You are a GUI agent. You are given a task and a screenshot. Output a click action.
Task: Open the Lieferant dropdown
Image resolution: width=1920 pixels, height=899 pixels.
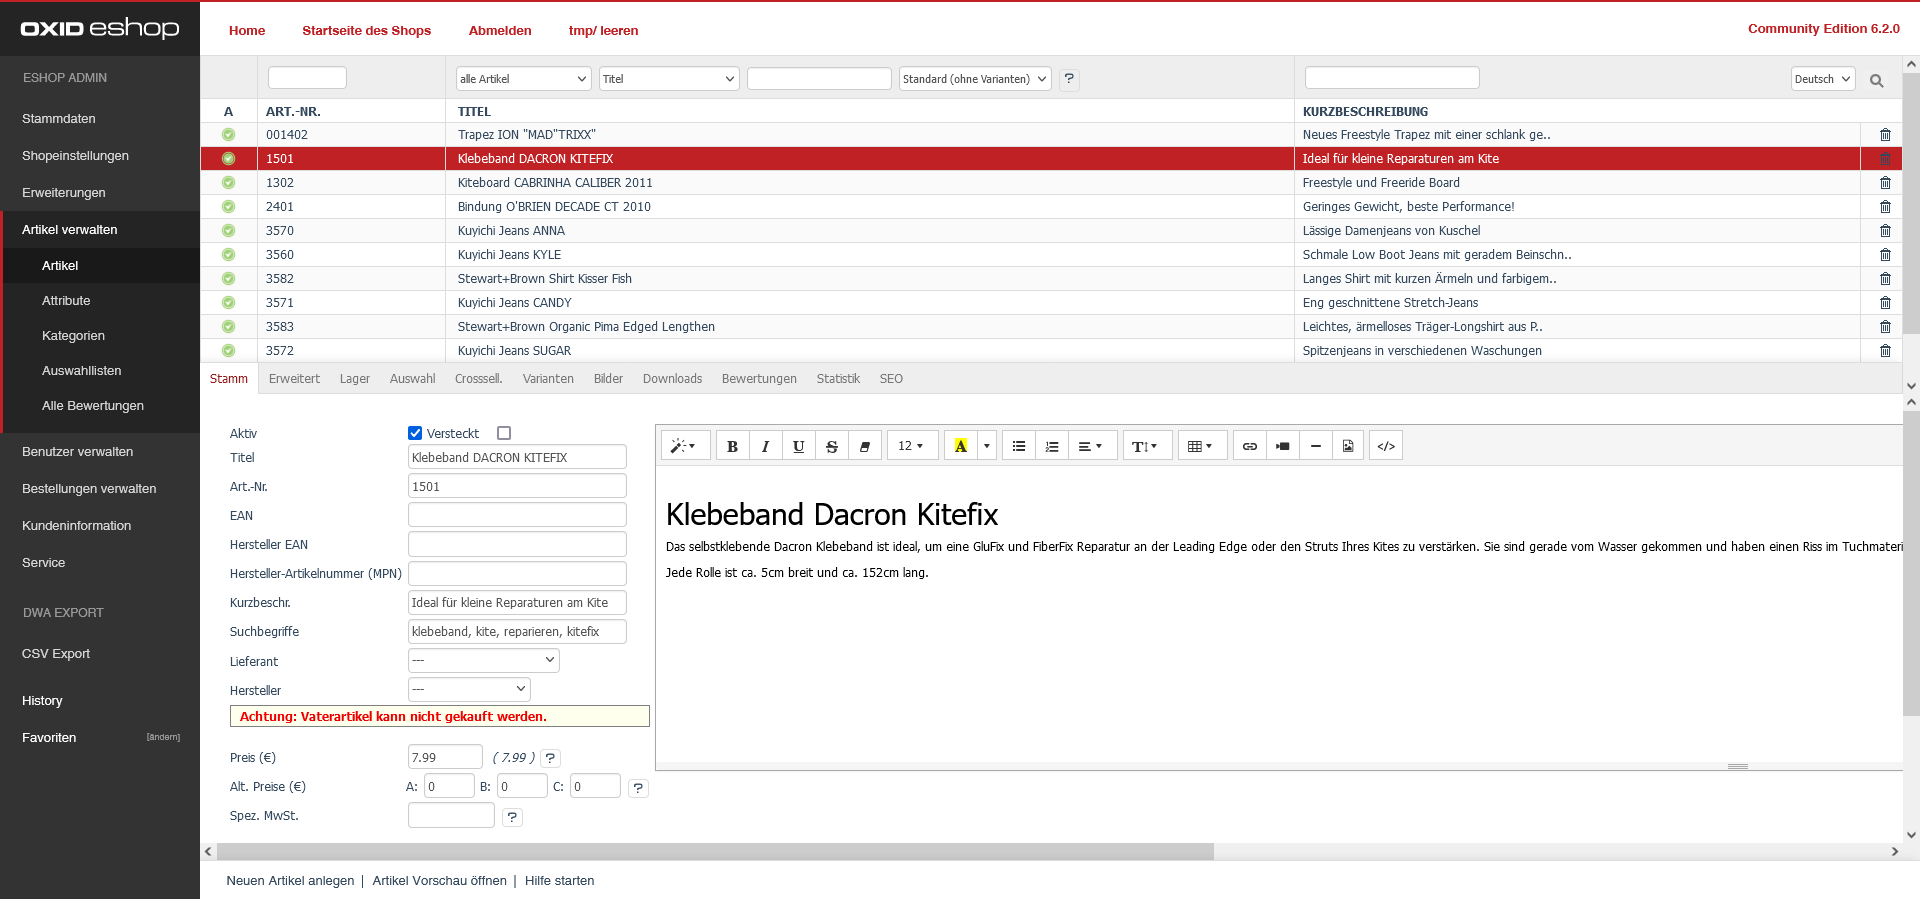(x=483, y=660)
